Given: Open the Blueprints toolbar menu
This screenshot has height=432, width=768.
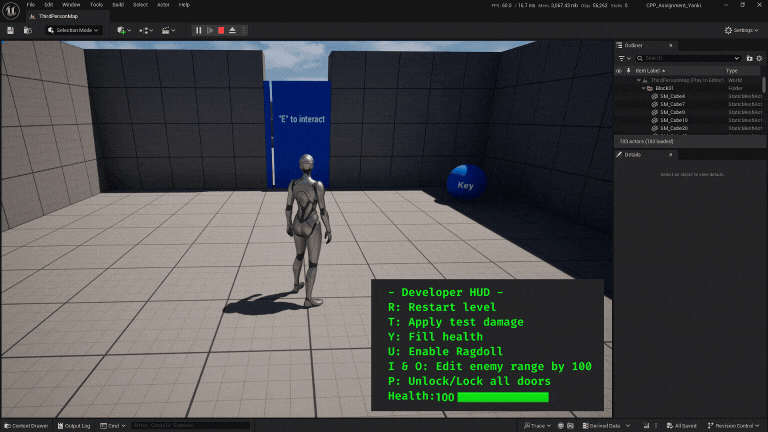Looking at the screenshot, I should coord(145,30).
